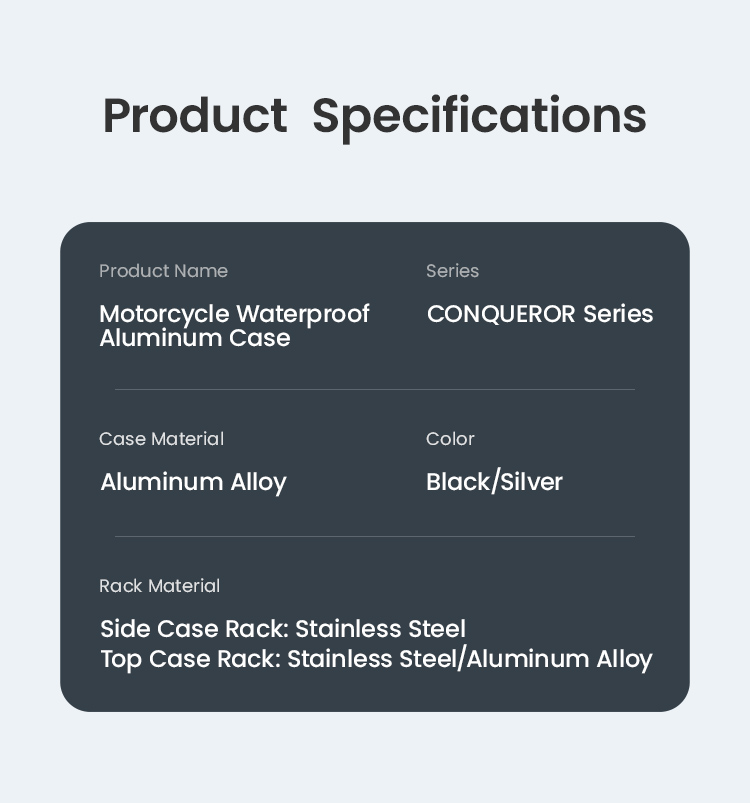
Task: Click the word "Motorcycle" in the product name
Action: 164,314
